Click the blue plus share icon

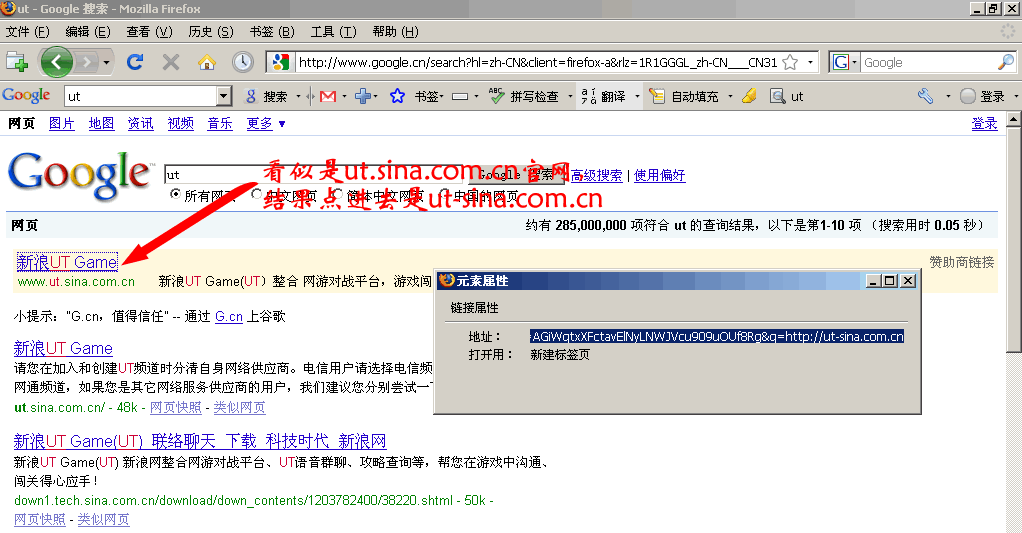363,96
